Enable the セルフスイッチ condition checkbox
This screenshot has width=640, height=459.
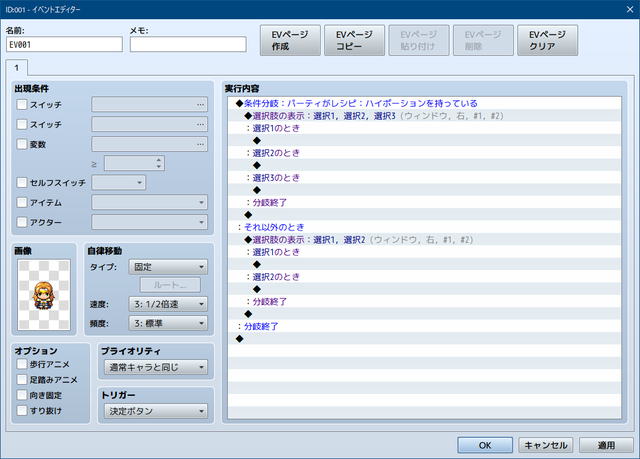point(22,182)
